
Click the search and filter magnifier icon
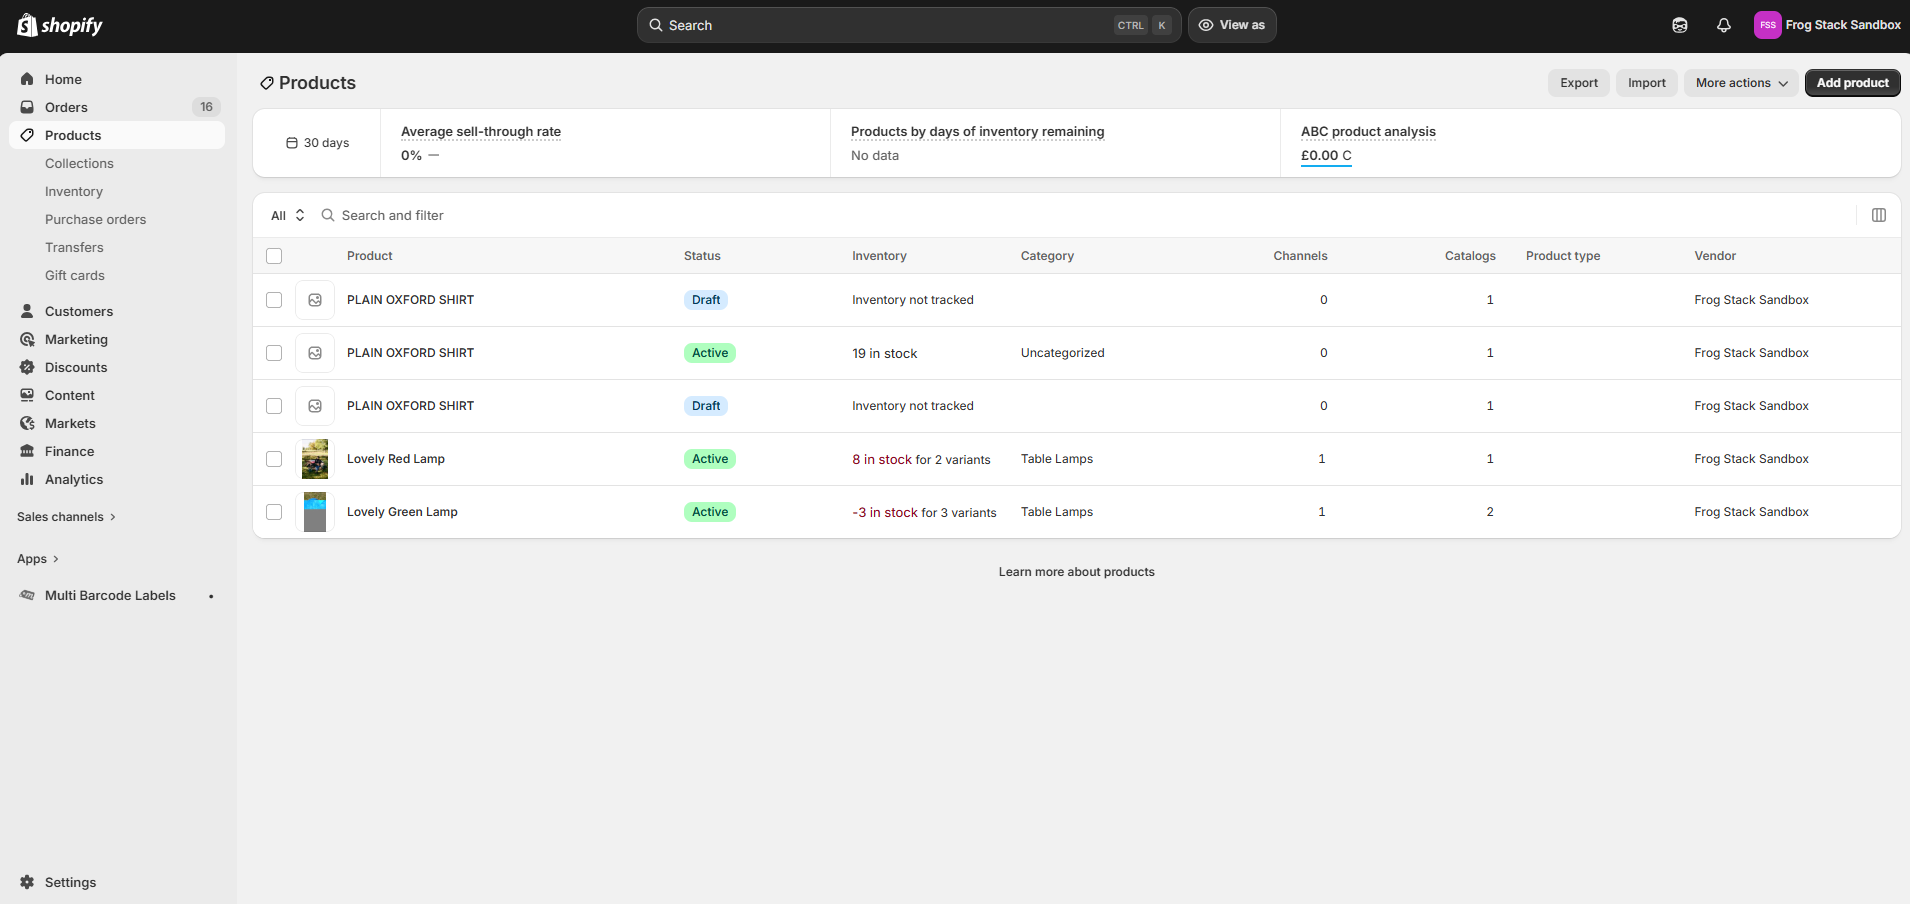[x=327, y=215]
